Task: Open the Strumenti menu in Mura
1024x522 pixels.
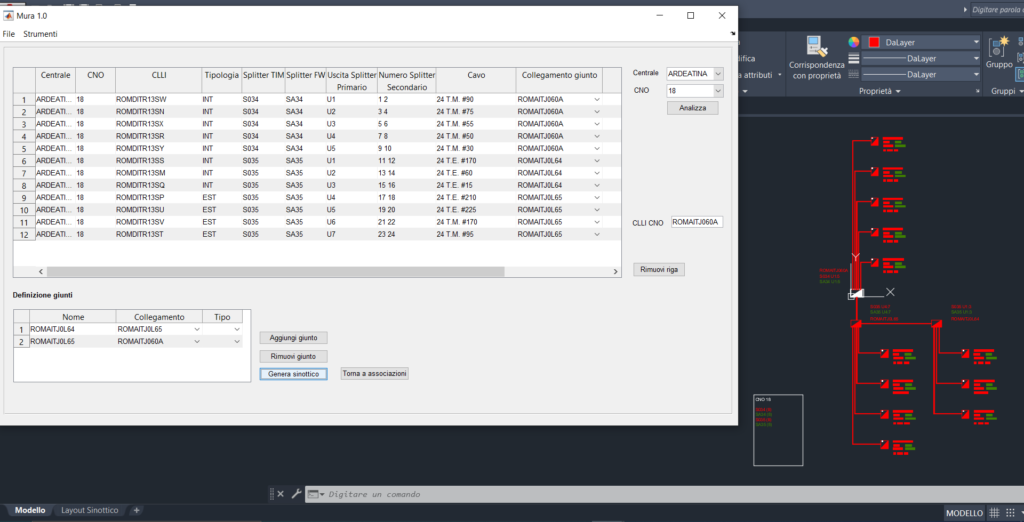Action: point(40,34)
